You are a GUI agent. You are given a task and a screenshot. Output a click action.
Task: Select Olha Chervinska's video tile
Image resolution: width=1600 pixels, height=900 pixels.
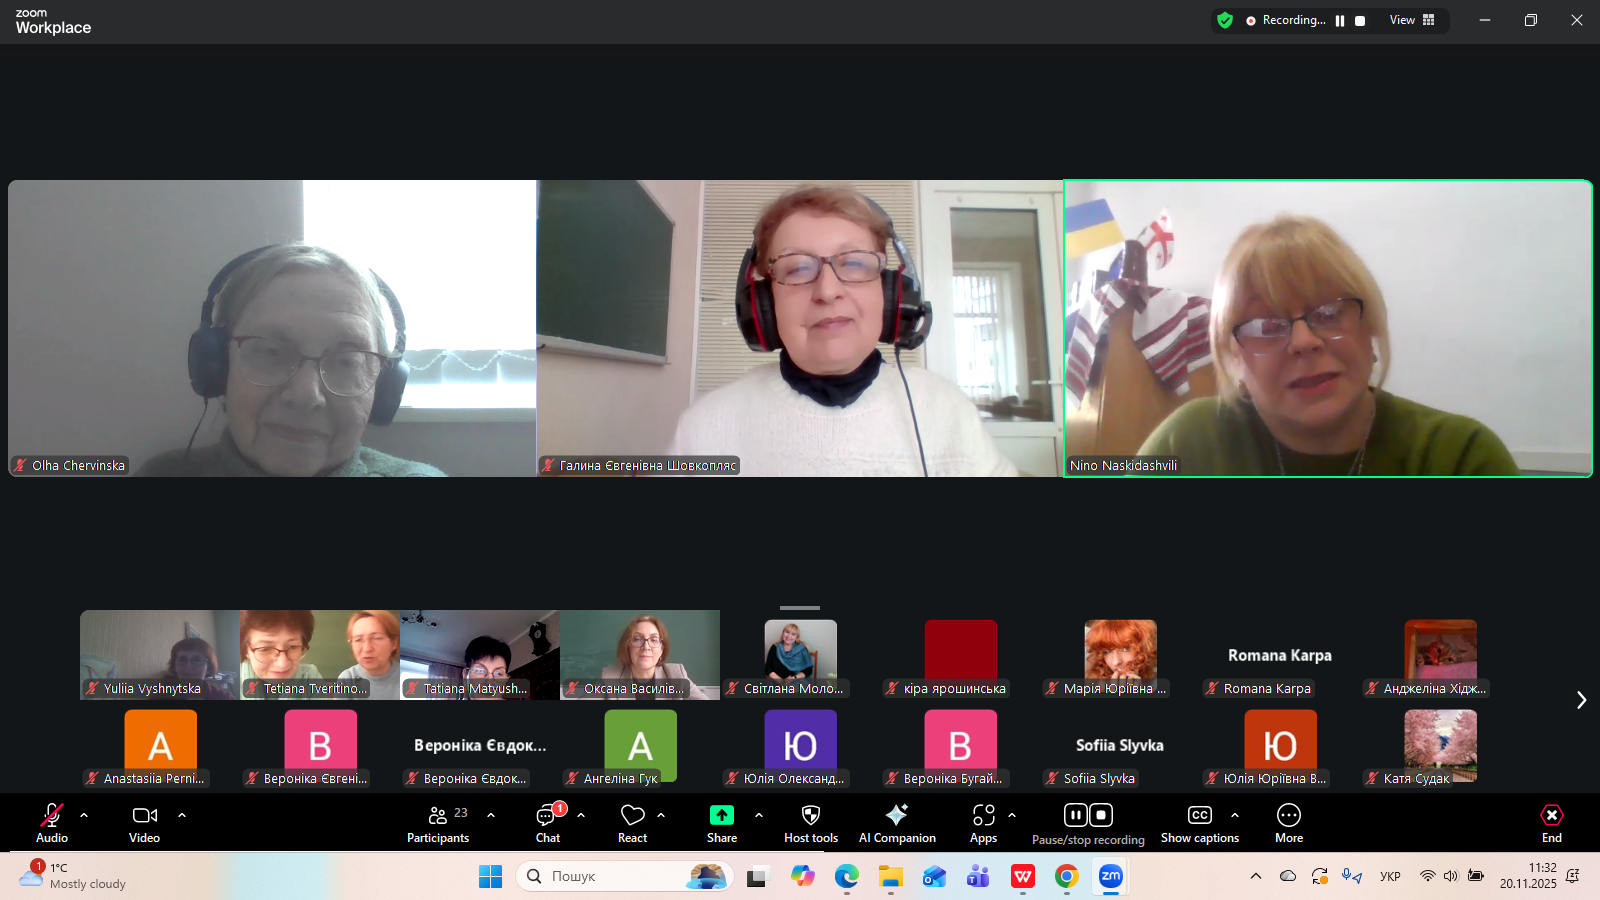pos(272,328)
